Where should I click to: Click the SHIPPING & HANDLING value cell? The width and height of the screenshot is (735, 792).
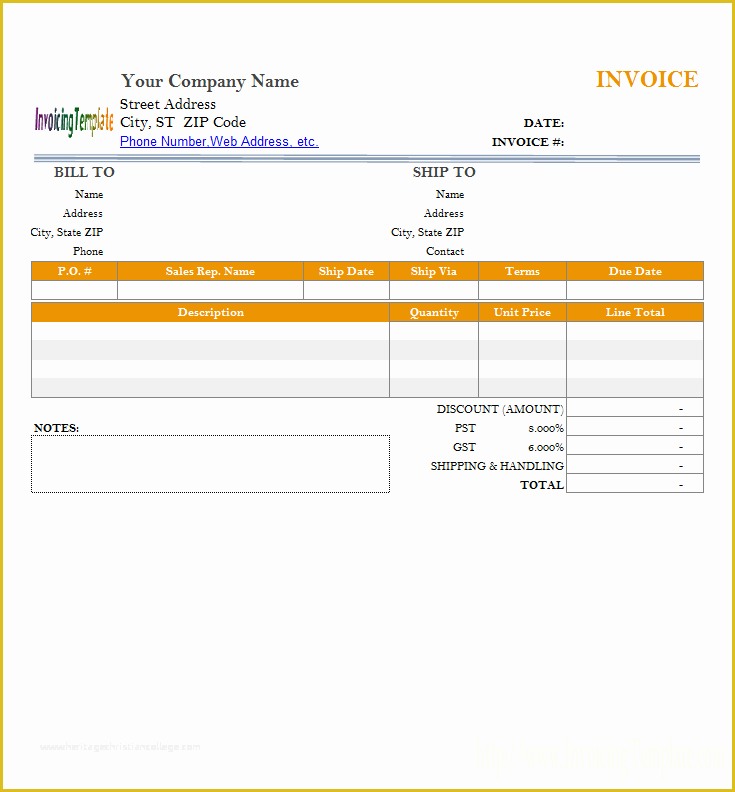point(635,464)
